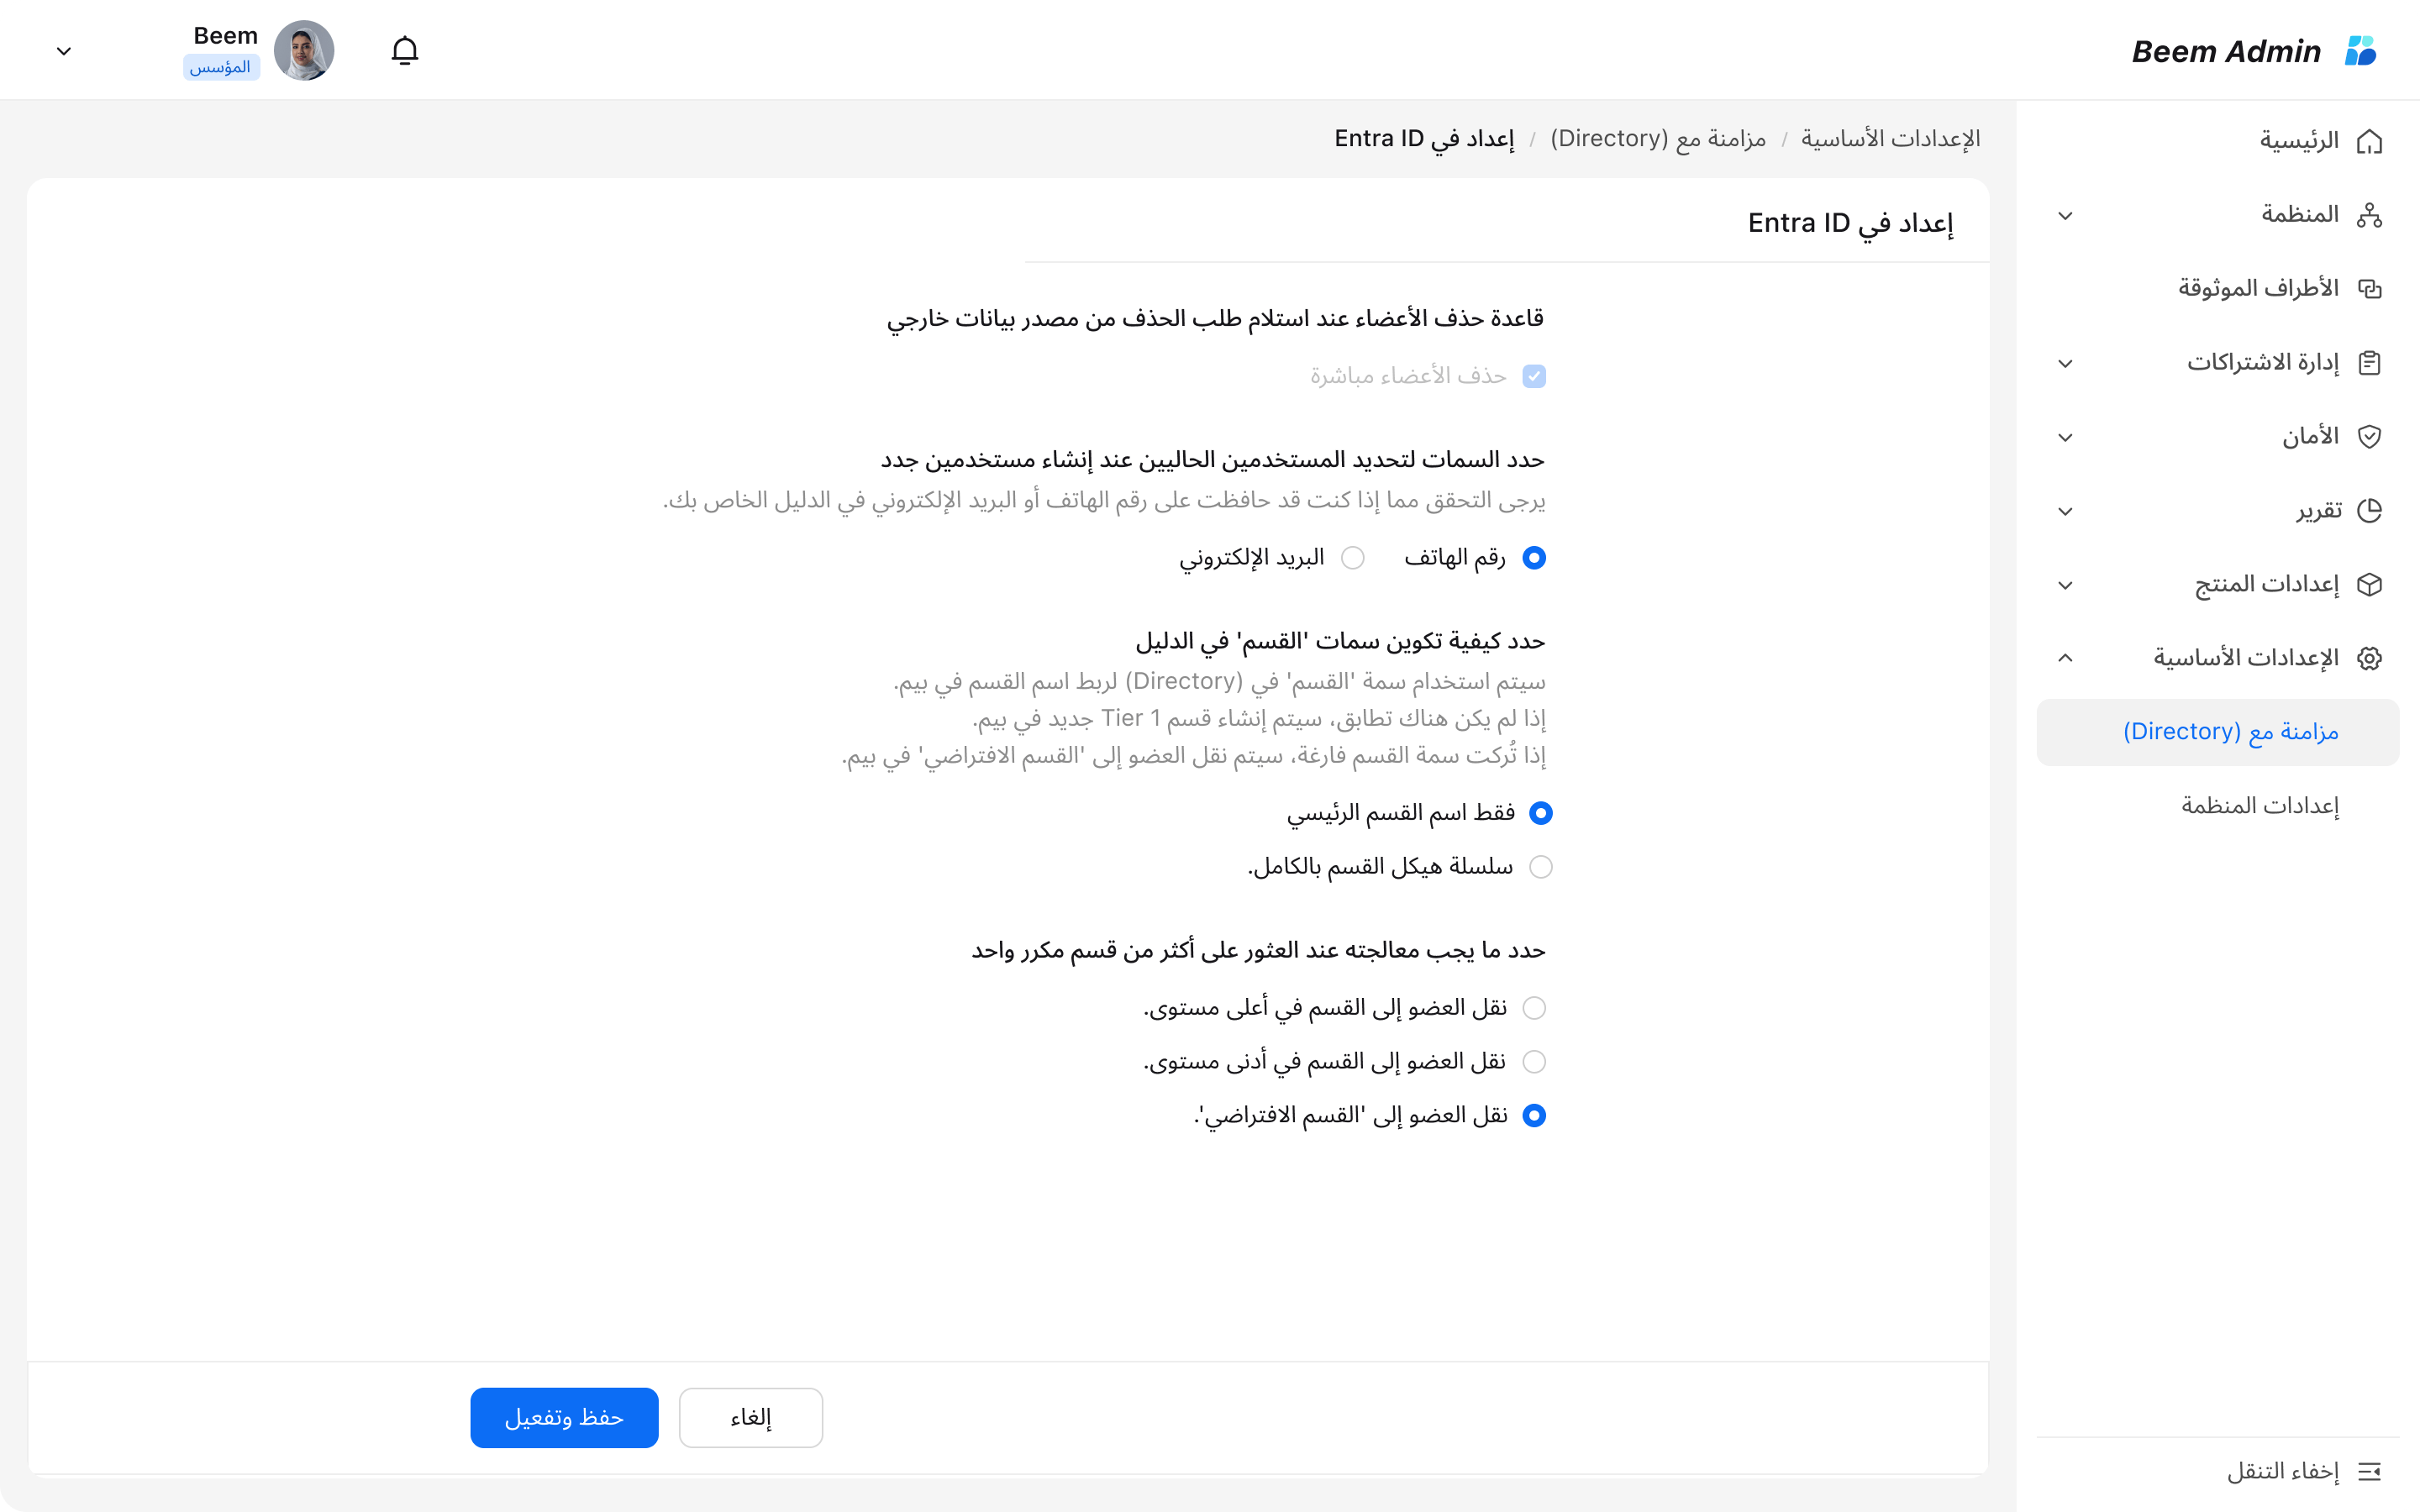The height and width of the screenshot is (1512, 2420).
Task: Expand the organization (المنظمة) menu chevron
Action: pos(2066,215)
